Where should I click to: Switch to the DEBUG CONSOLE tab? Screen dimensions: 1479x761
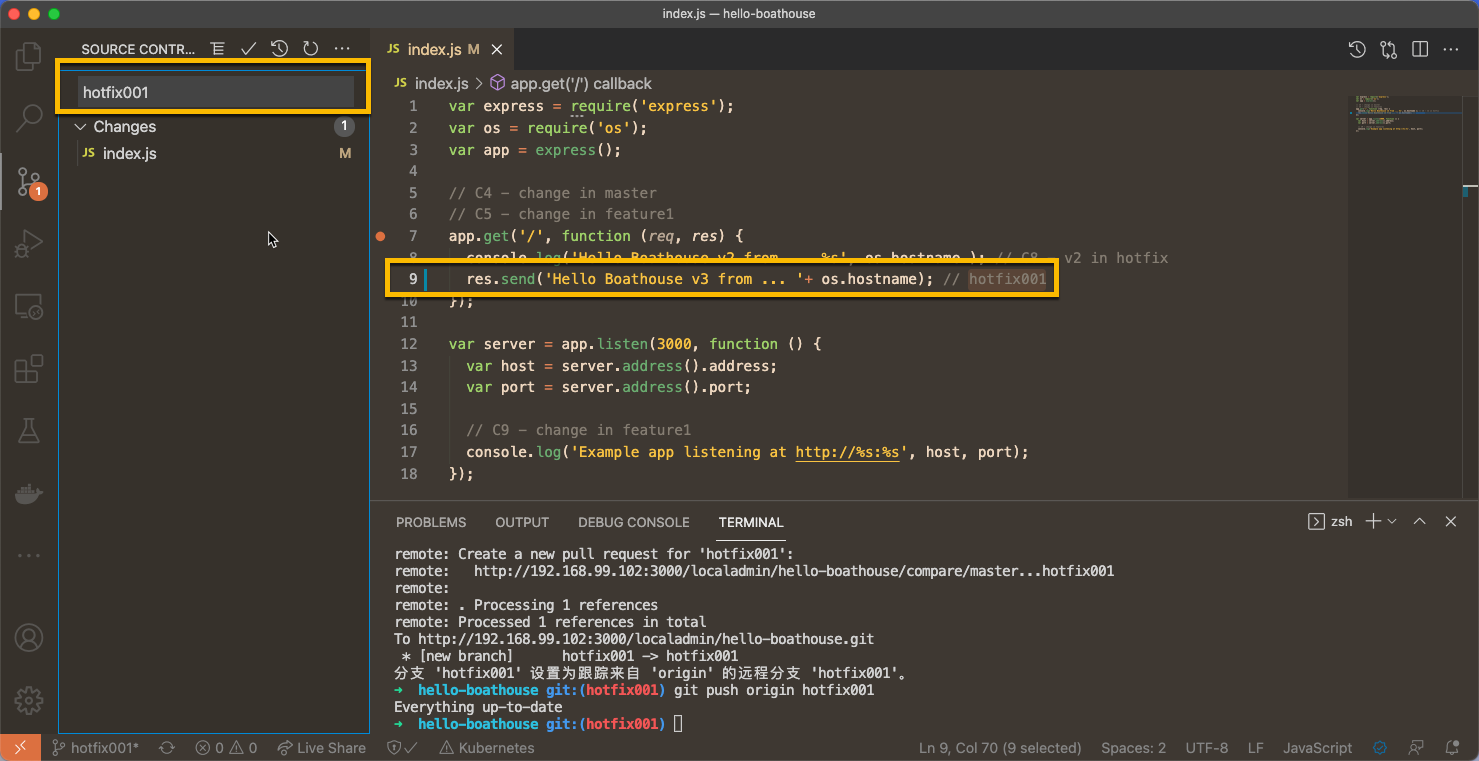tap(634, 522)
